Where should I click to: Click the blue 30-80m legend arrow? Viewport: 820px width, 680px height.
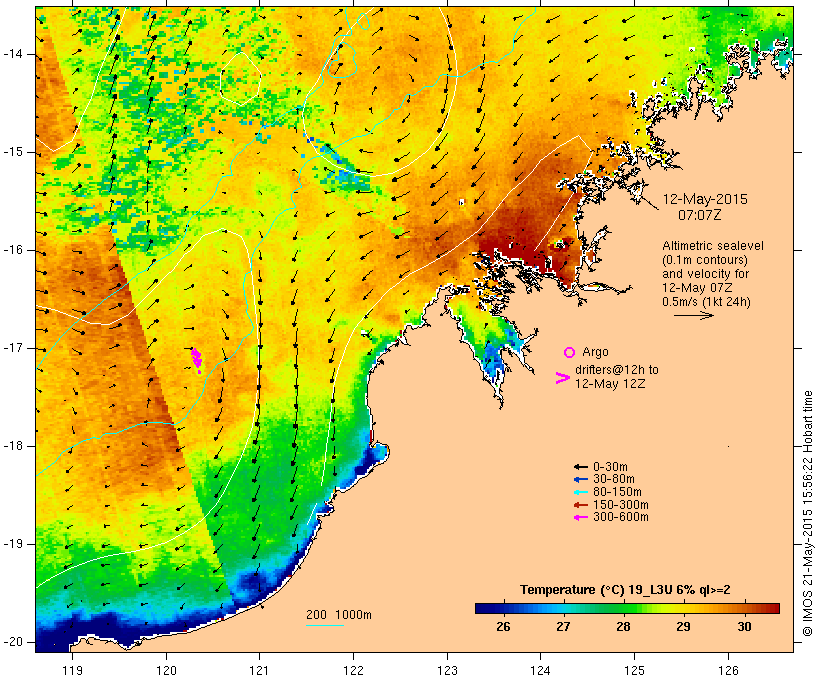coord(581,479)
